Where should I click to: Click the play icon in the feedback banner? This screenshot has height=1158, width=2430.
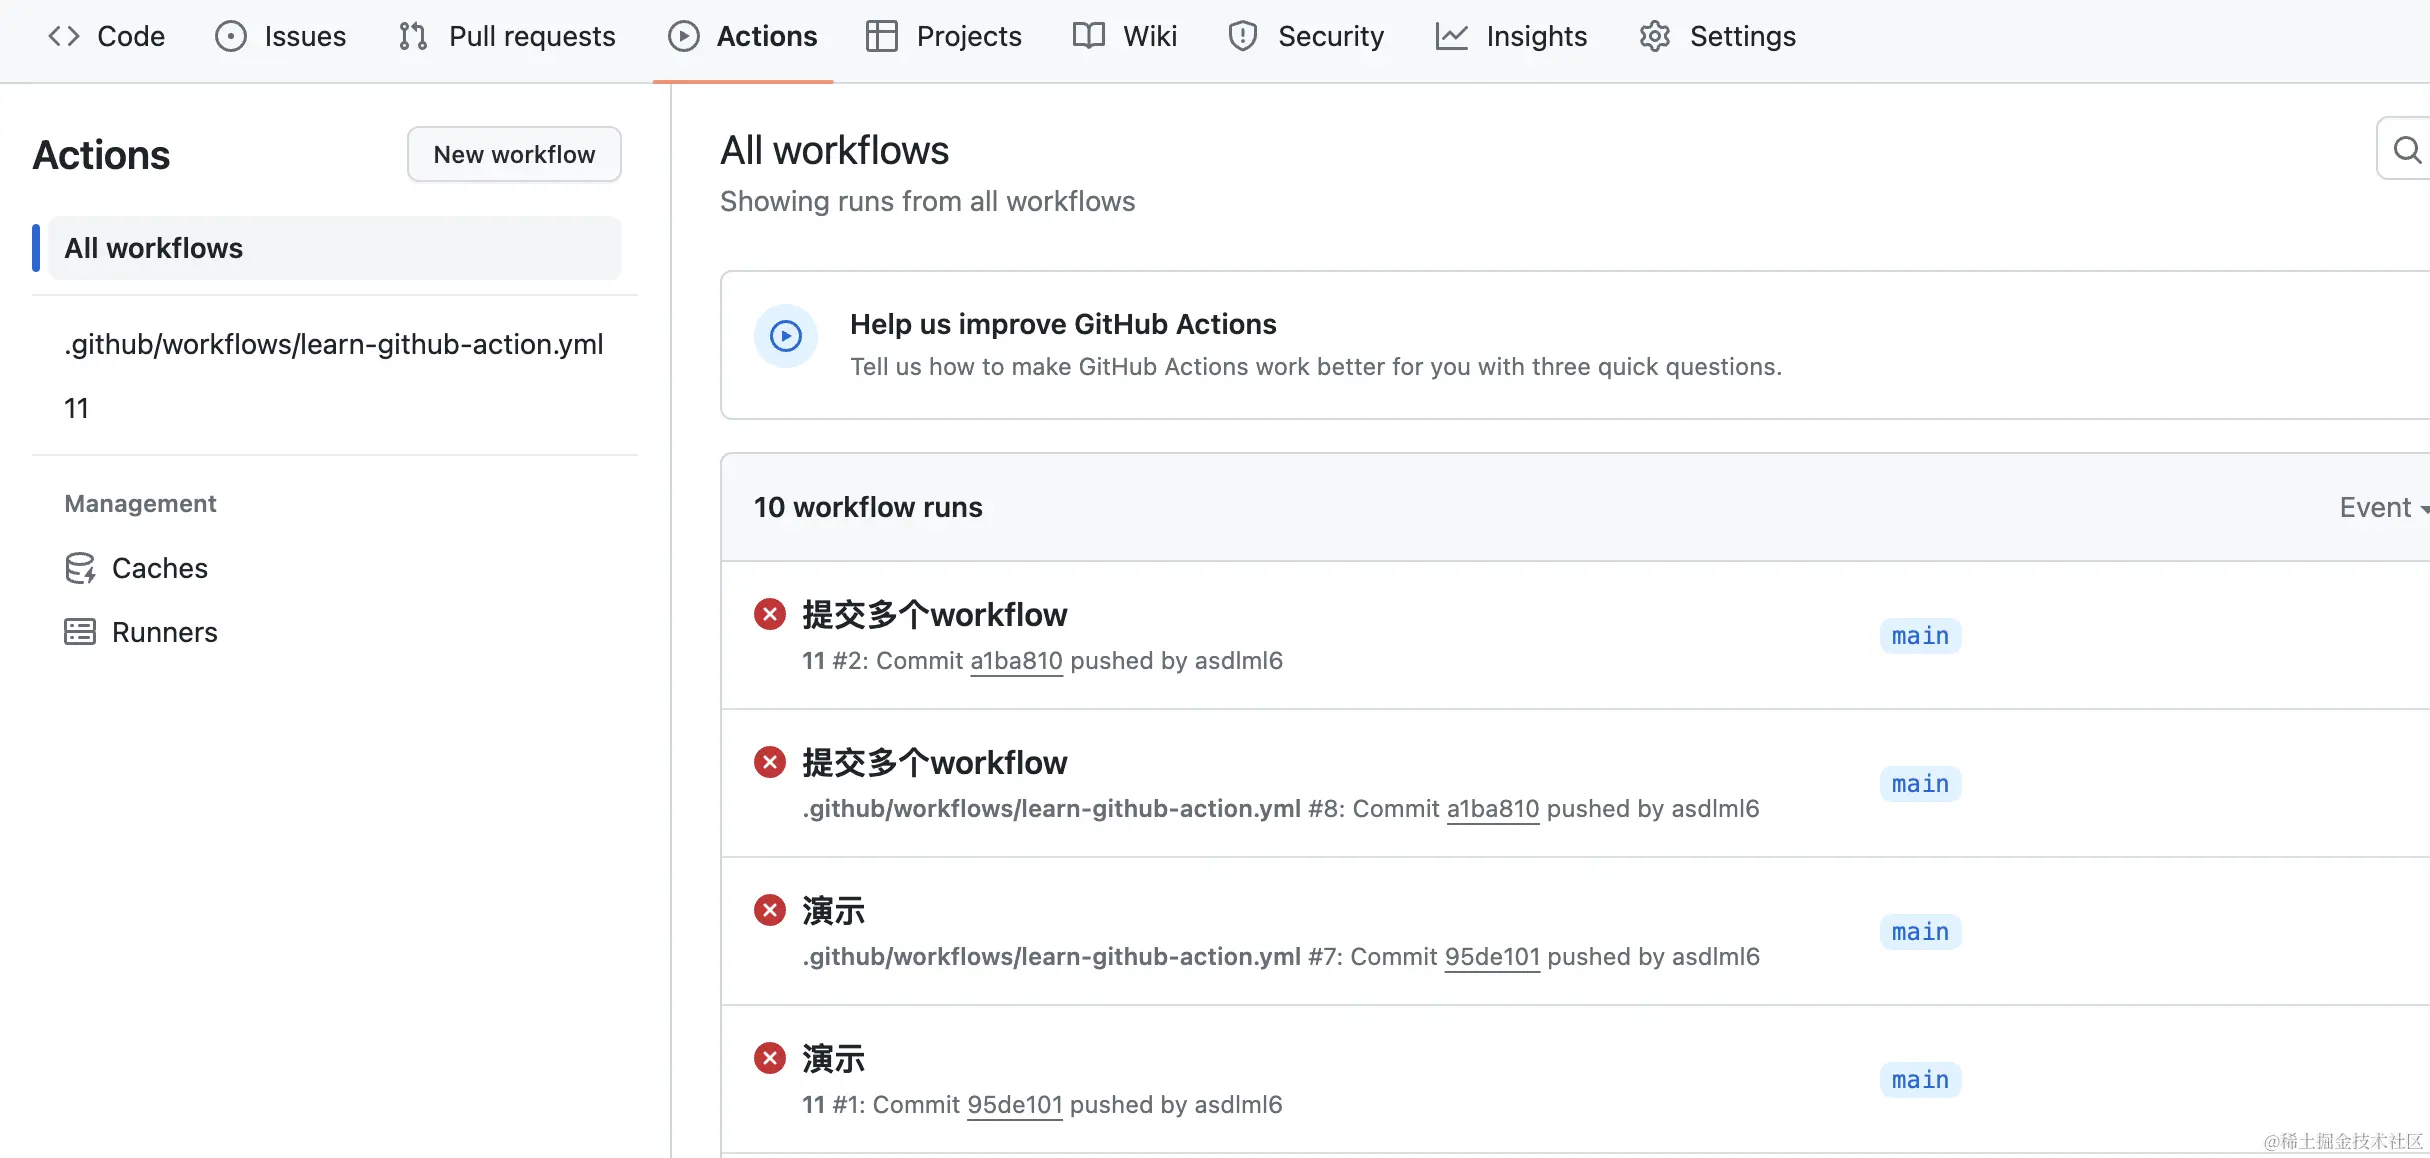[786, 336]
